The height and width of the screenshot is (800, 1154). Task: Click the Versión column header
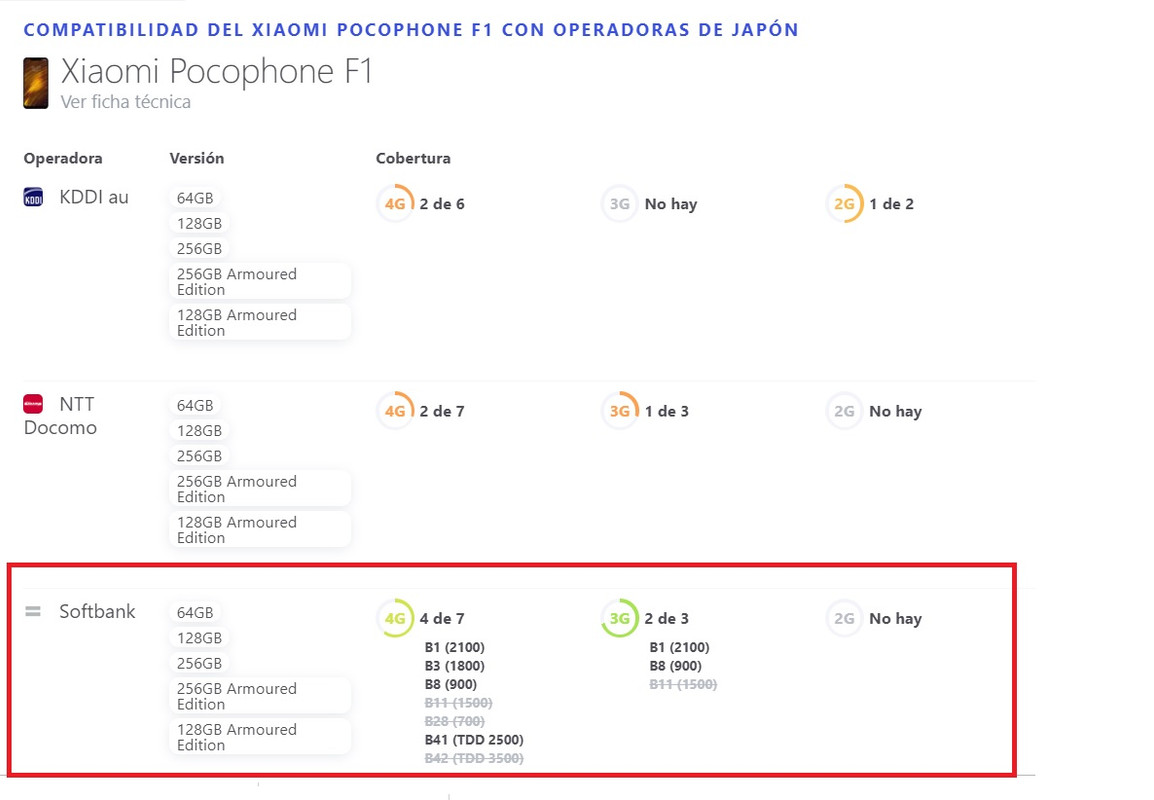[197, 158]
